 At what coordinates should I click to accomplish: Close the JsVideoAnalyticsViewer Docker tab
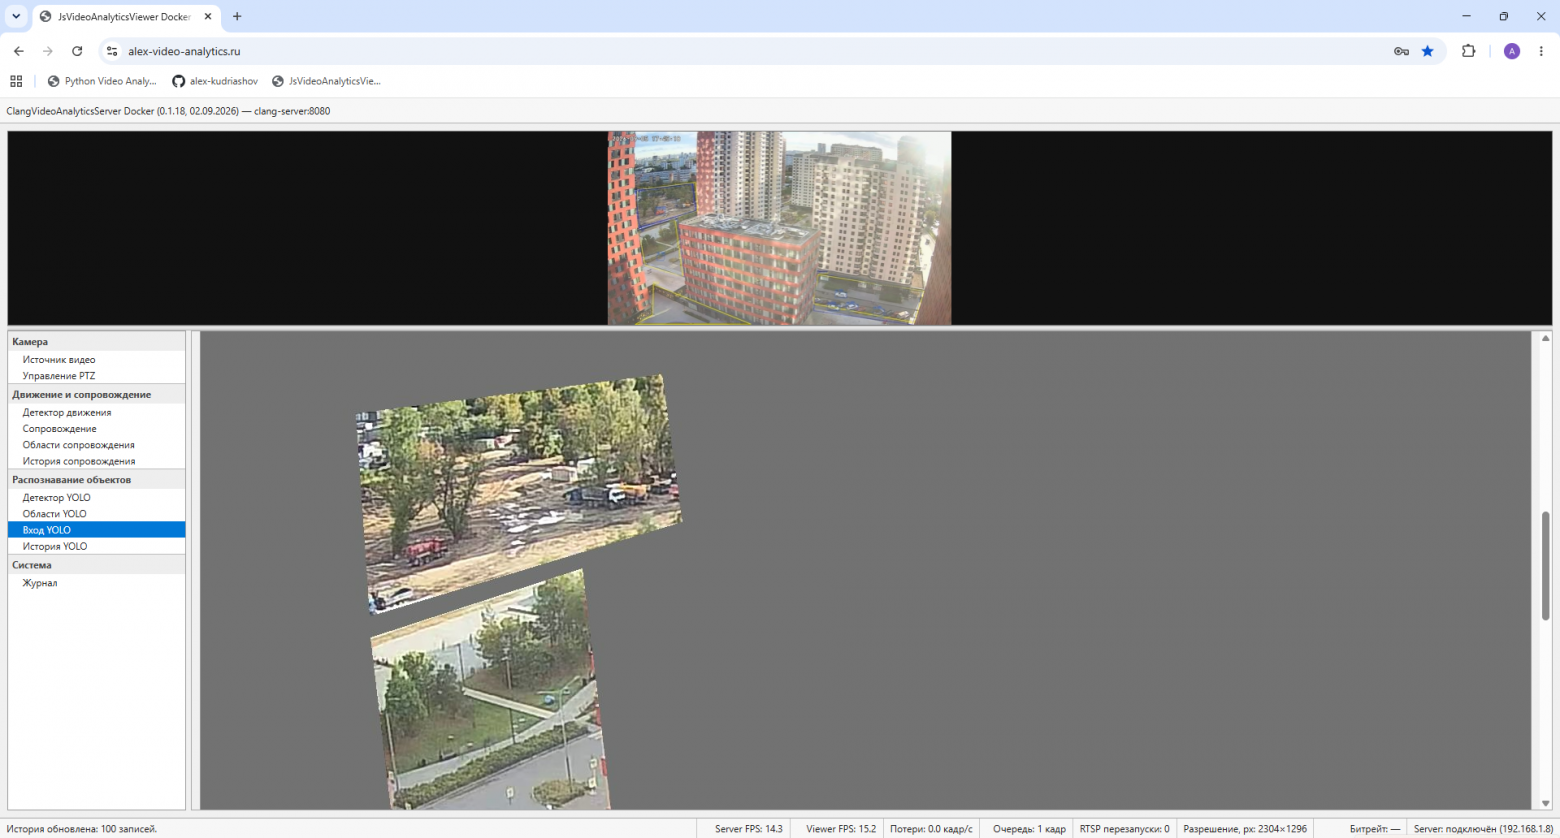pos(208,16)
